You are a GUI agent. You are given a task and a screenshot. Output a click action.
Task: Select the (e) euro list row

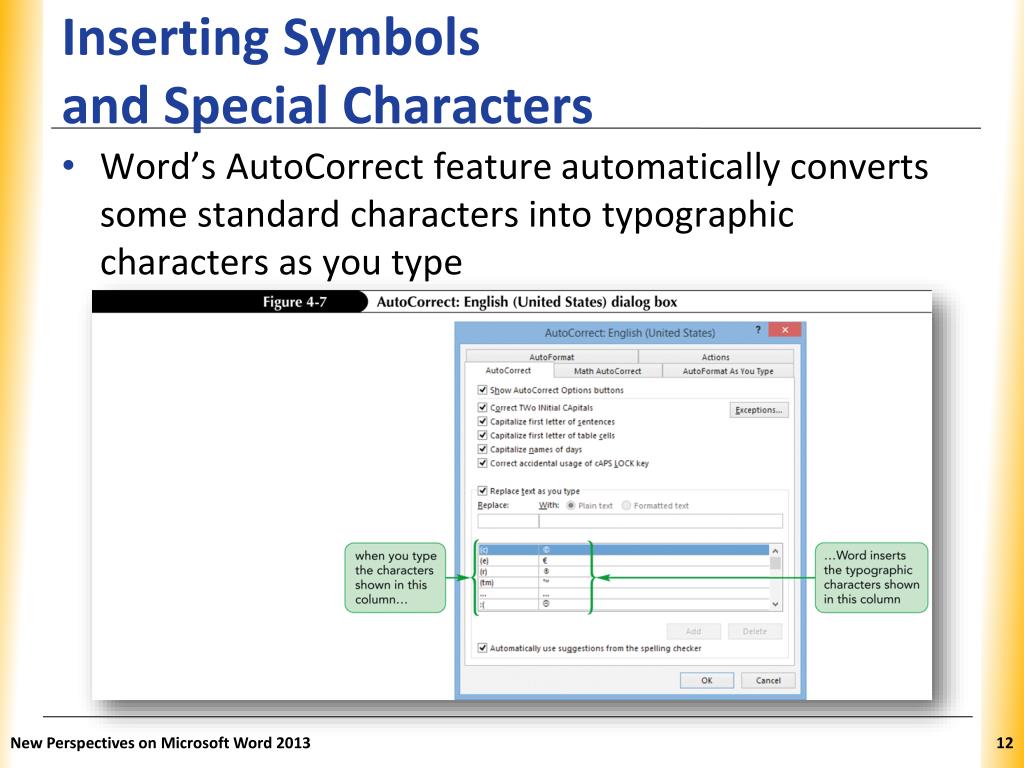pos(624,560)
